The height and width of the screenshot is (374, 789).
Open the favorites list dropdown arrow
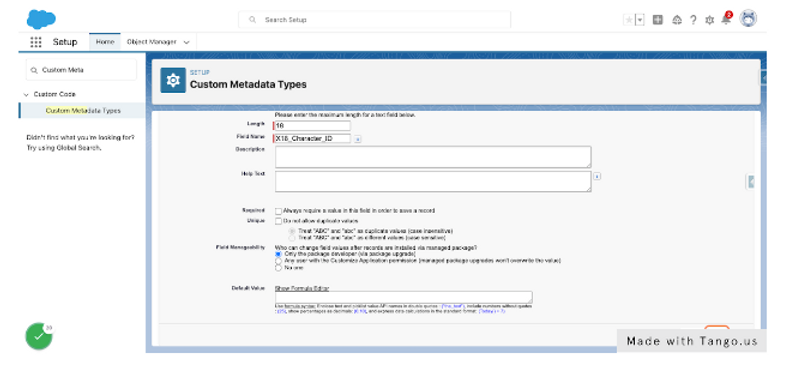(640, 20)
